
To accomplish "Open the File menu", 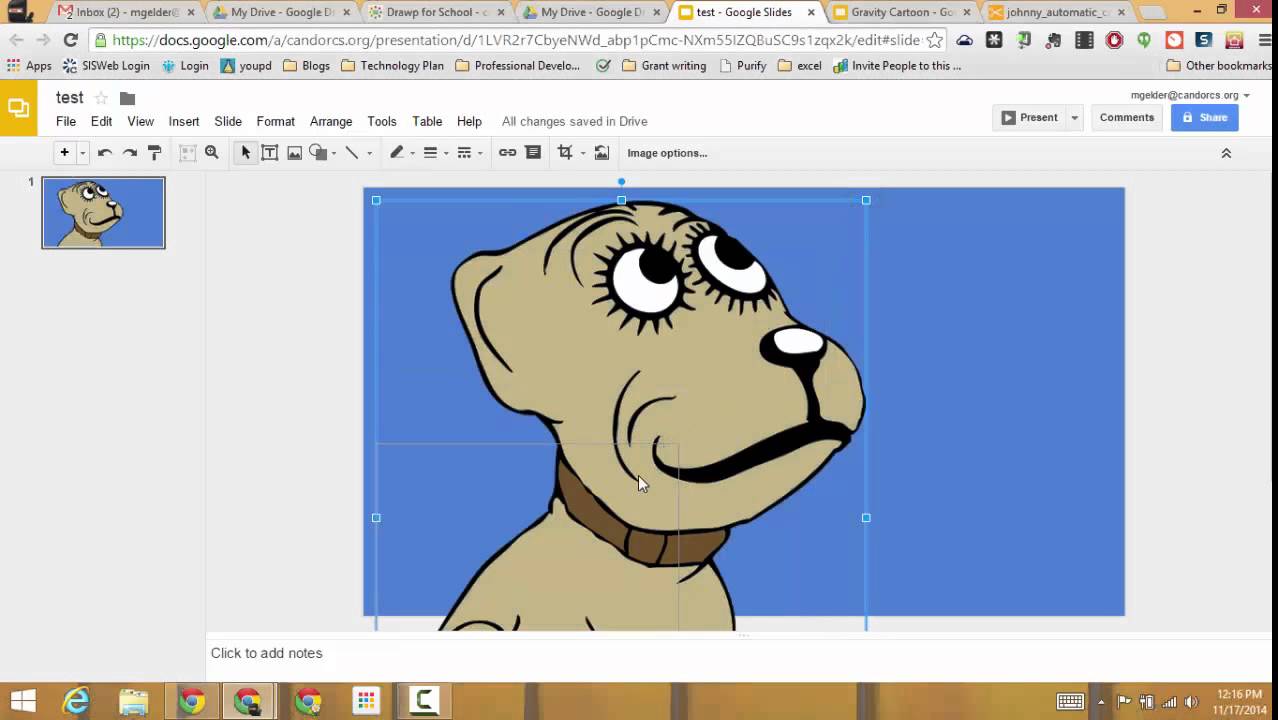I will click(66, 121).
